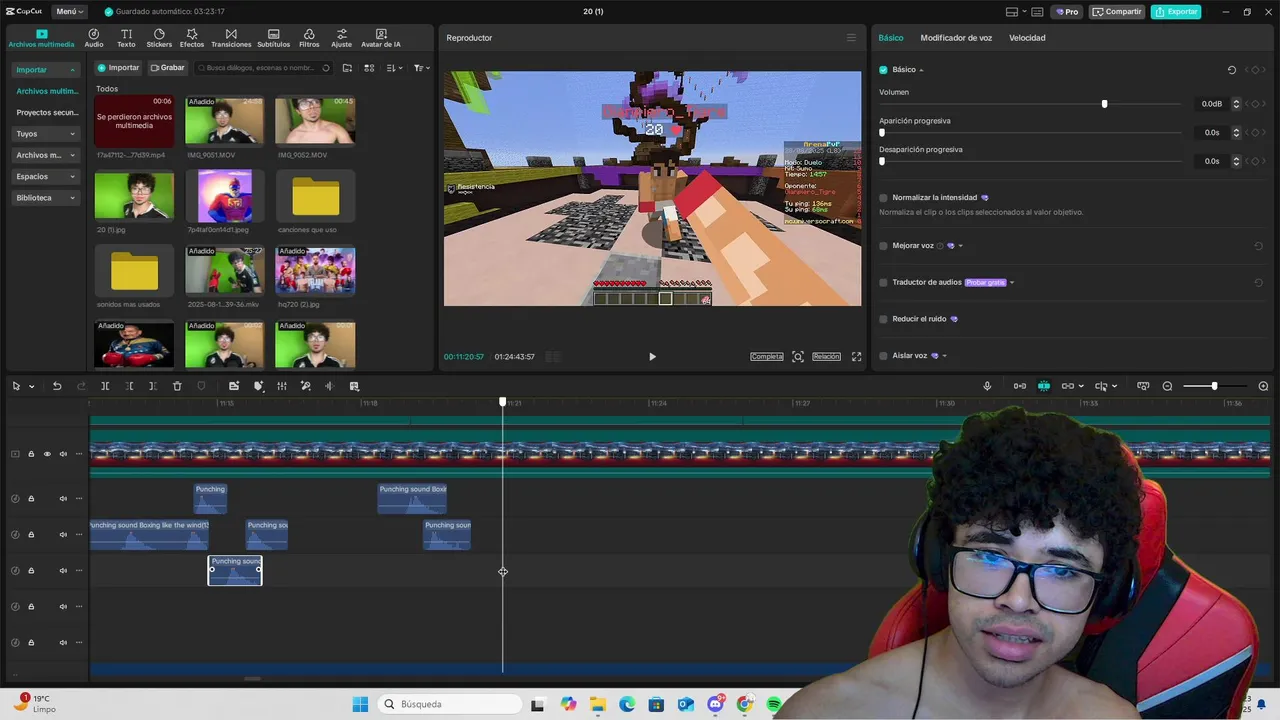Enable Normalizar la intensidad checkbox
The image size is (1280, 720).
click(883, 198)
